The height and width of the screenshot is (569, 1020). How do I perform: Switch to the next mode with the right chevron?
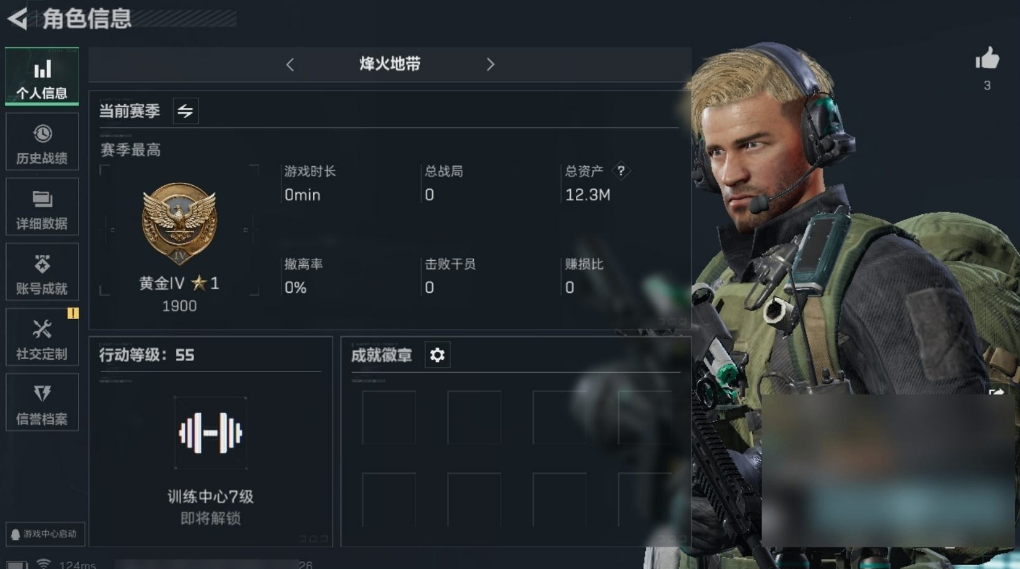(x=490, y=64)
